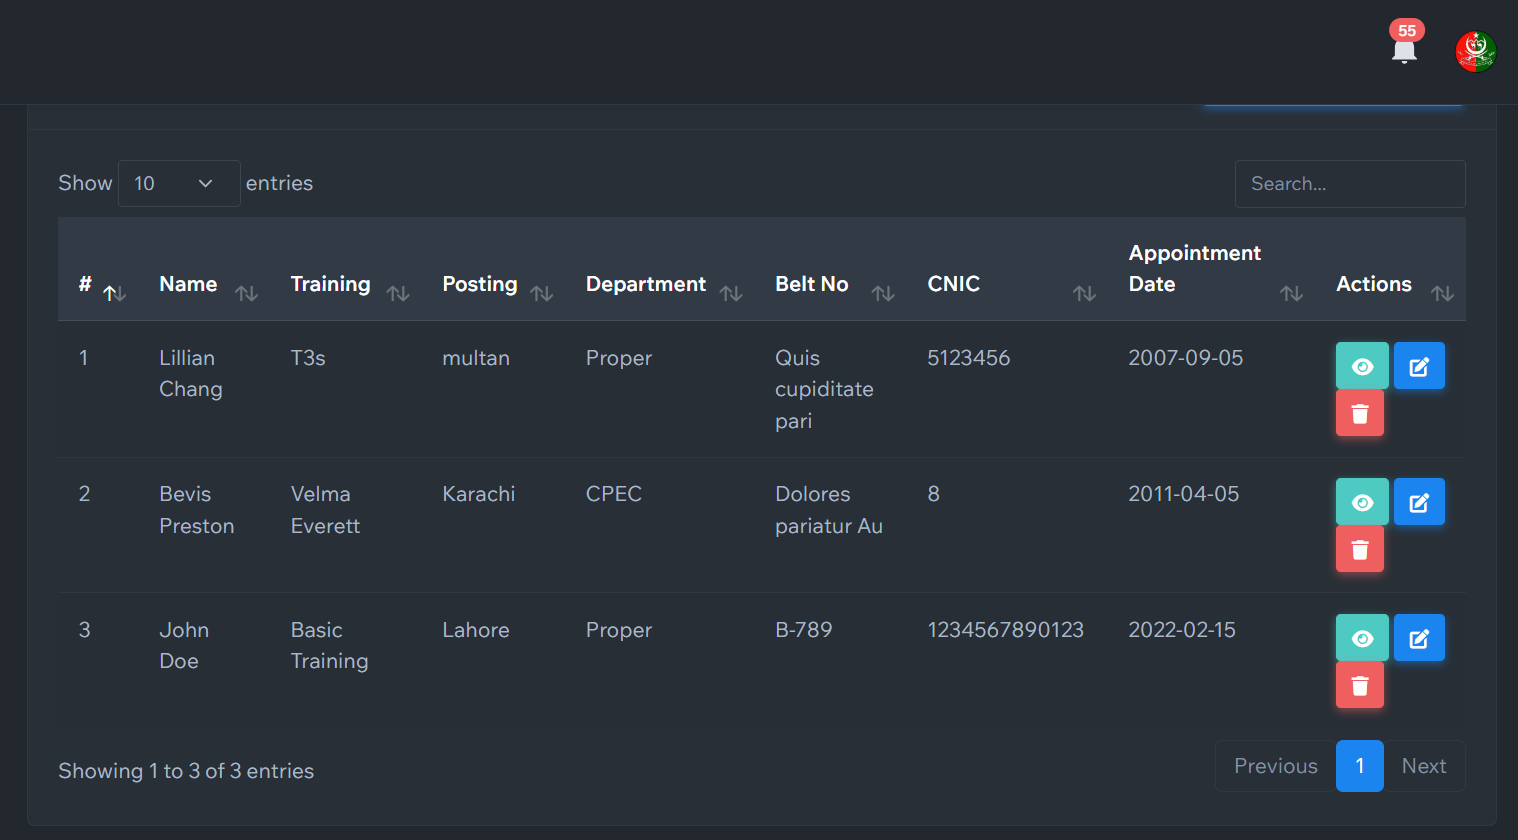Edit the John Doe record
Screen dimensions: 1518x840
(1419, 638)
